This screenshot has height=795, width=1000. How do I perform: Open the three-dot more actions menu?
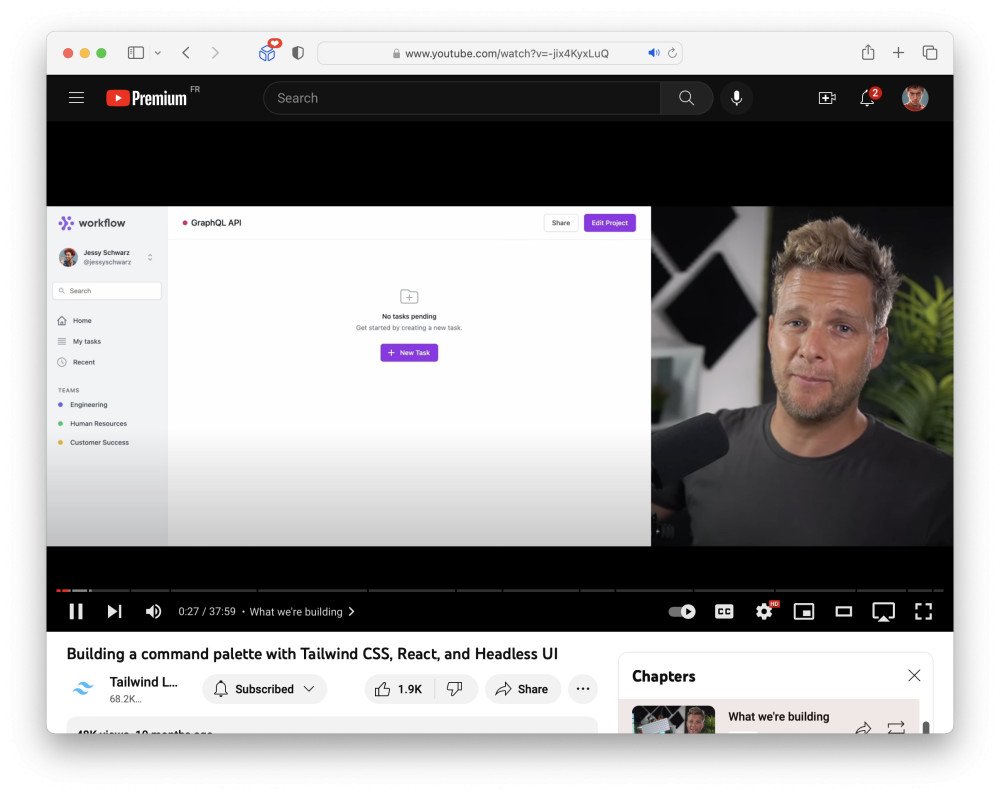coord(583,689)
